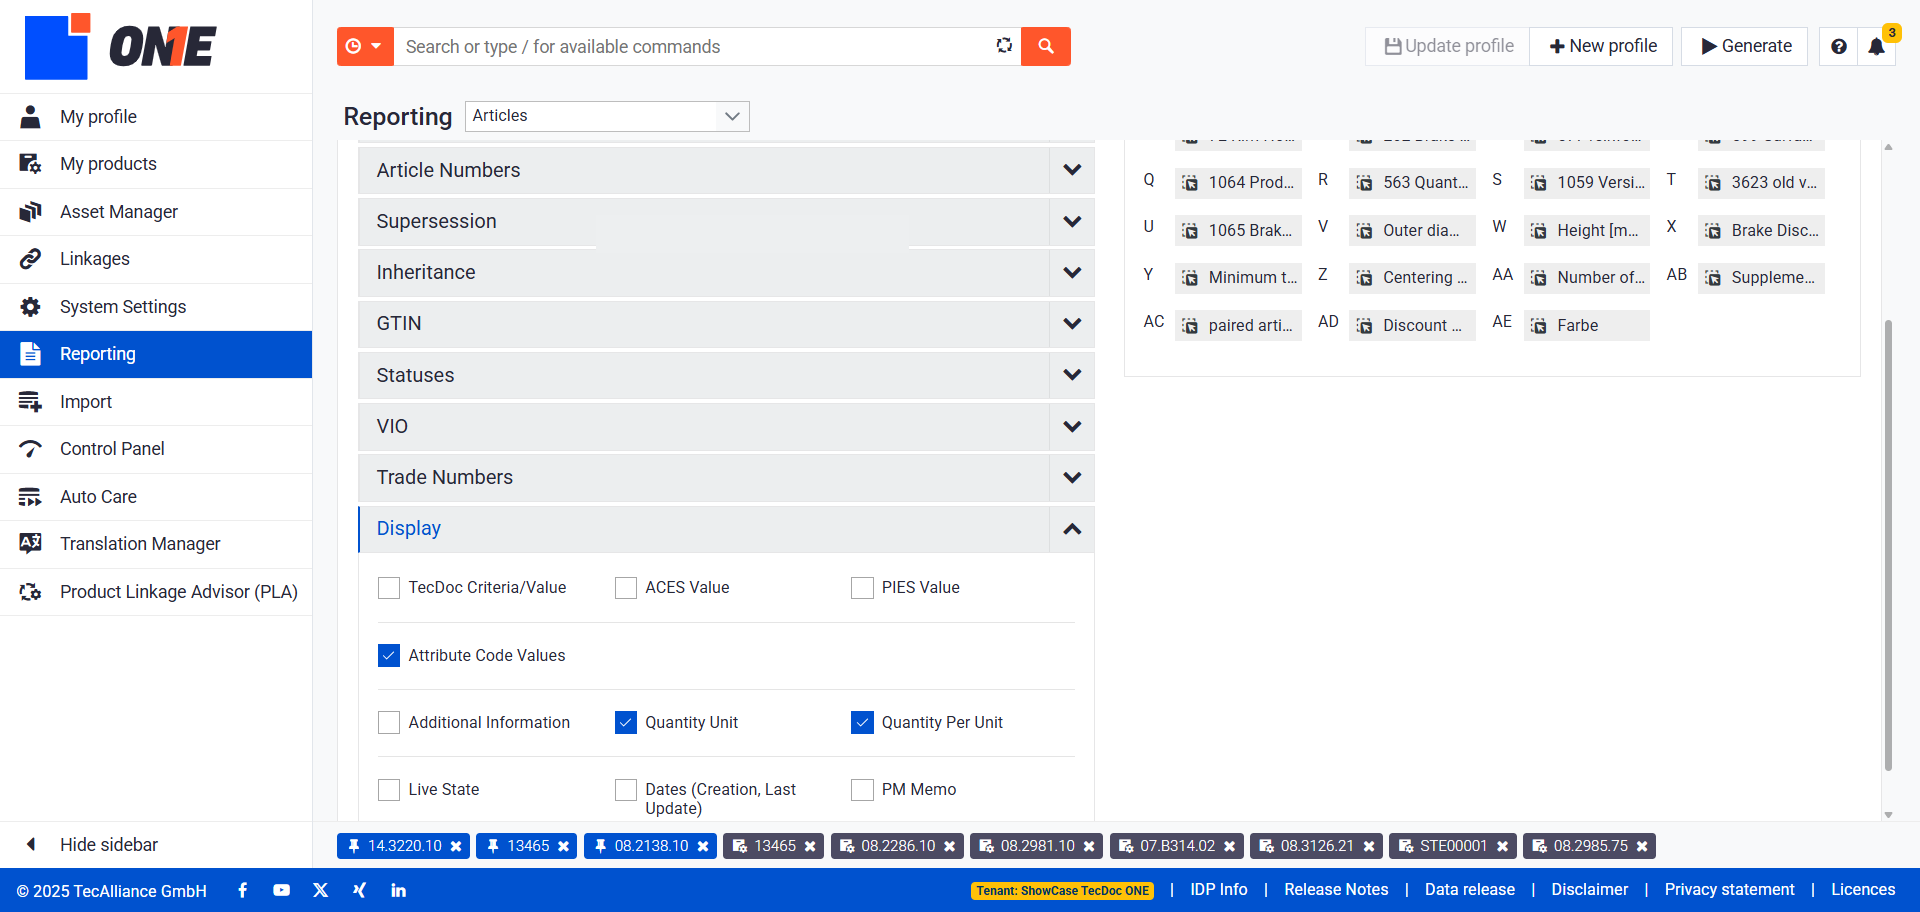Uncheck Quantity Unit checkbox
1920x912 pixels.
[626, 722]
